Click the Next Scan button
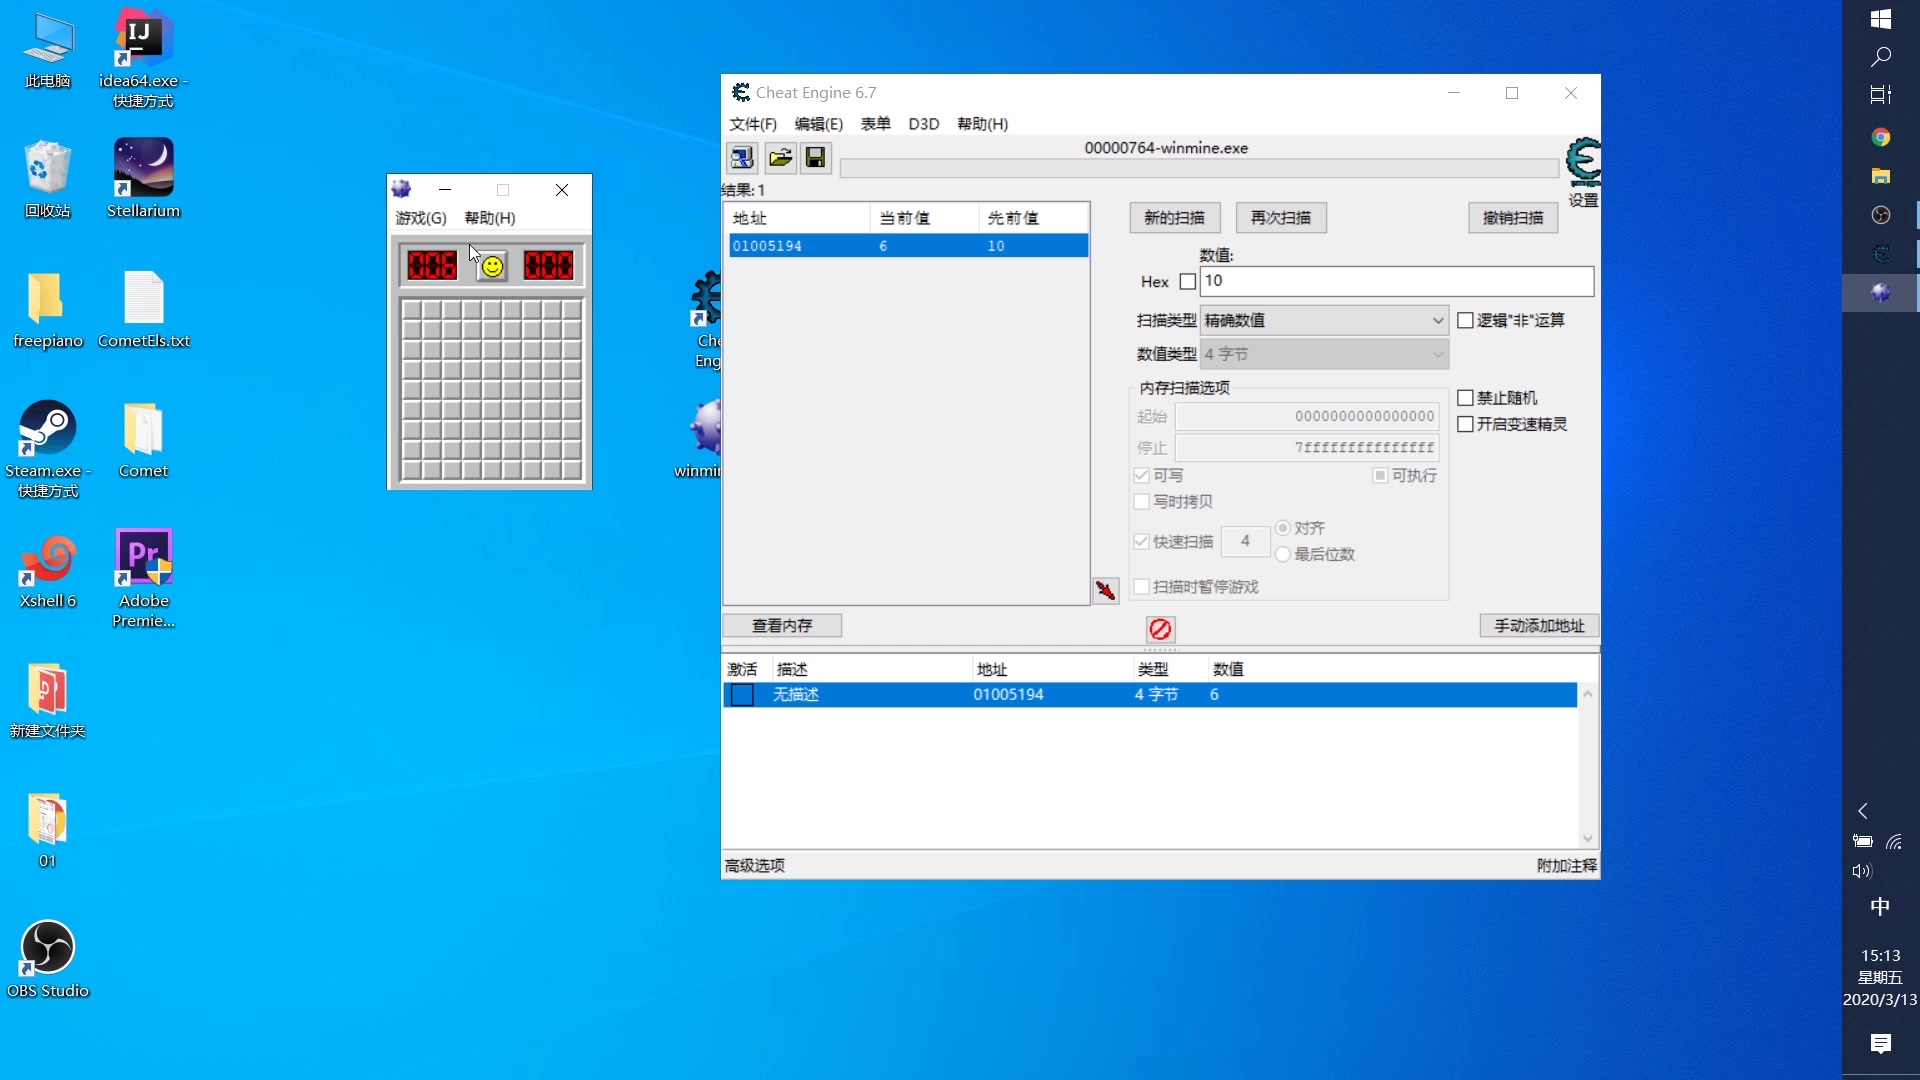The width and height of the screenshot is (1920, 1080). (x=1281, y=218)
